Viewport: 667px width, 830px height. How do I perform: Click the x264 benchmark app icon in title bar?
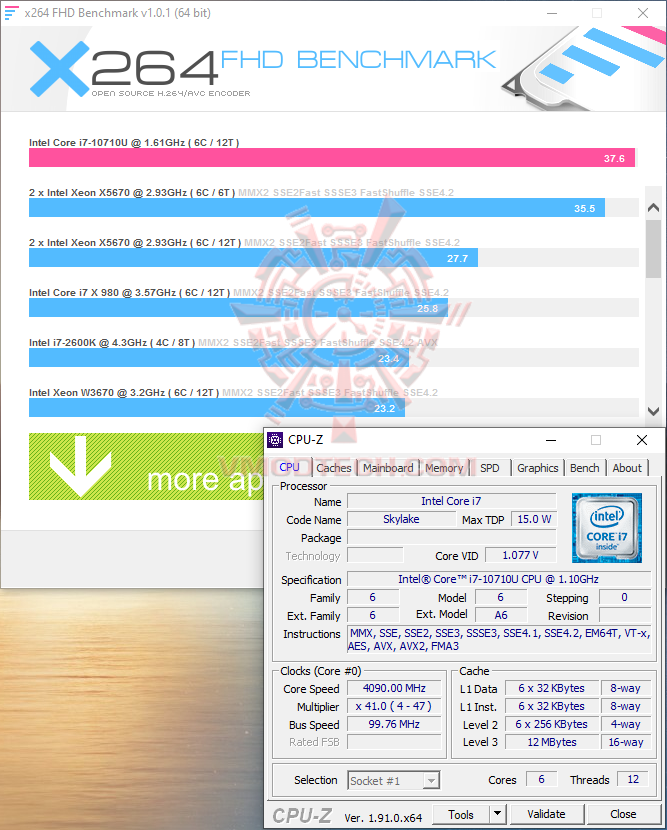click(x=11, y=13)
